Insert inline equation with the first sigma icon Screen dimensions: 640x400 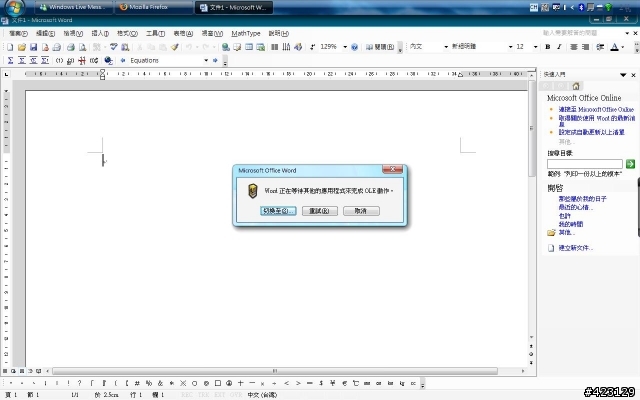pos(11,60)
